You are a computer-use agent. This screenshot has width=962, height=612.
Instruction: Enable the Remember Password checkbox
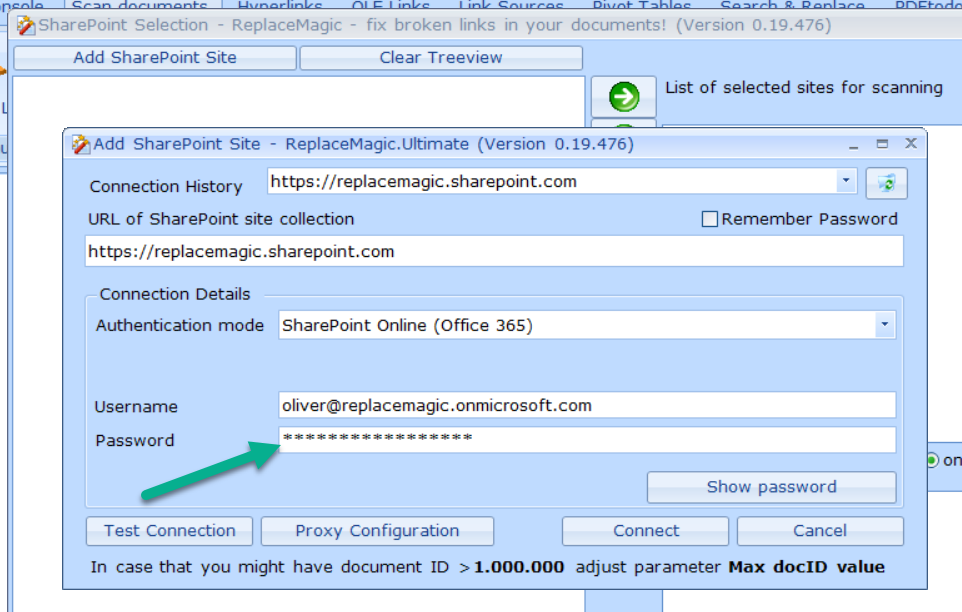pyautogui.click(x=709, y=219)
